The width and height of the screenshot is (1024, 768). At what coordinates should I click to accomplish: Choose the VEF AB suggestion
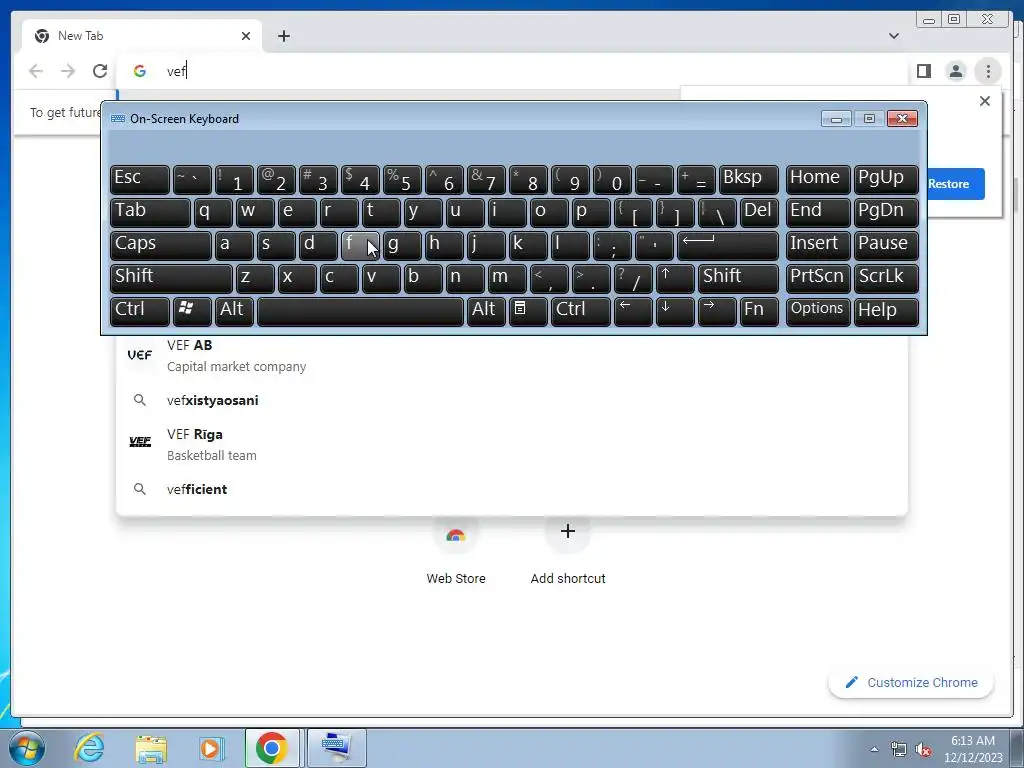(x=511, y=355)
